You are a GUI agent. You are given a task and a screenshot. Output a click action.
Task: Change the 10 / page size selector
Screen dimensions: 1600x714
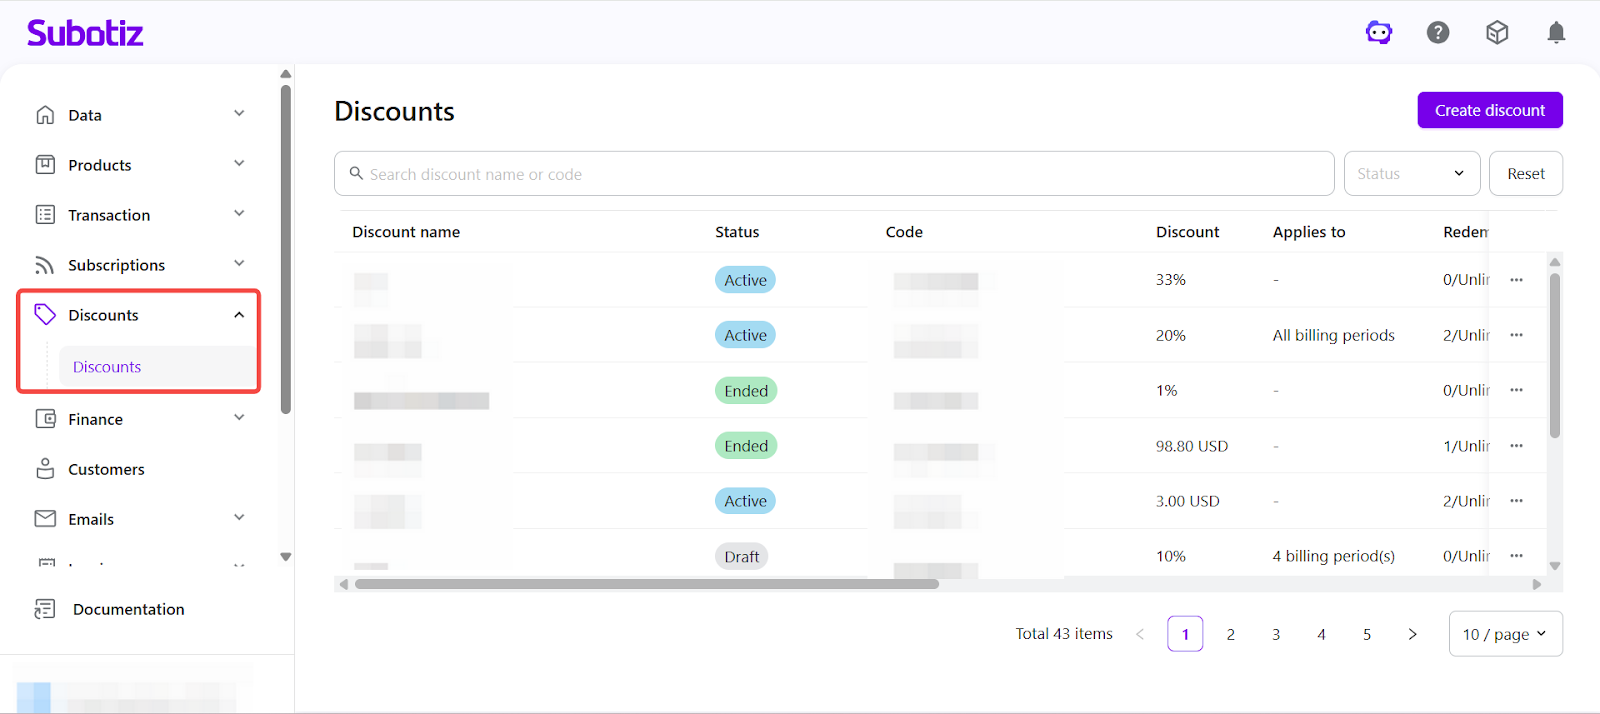point(1505,634)
